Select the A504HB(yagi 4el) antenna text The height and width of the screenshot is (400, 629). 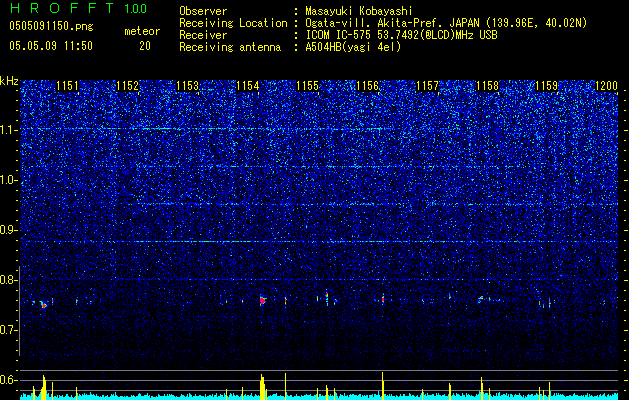pyautogui.click(x=353, y=47)
